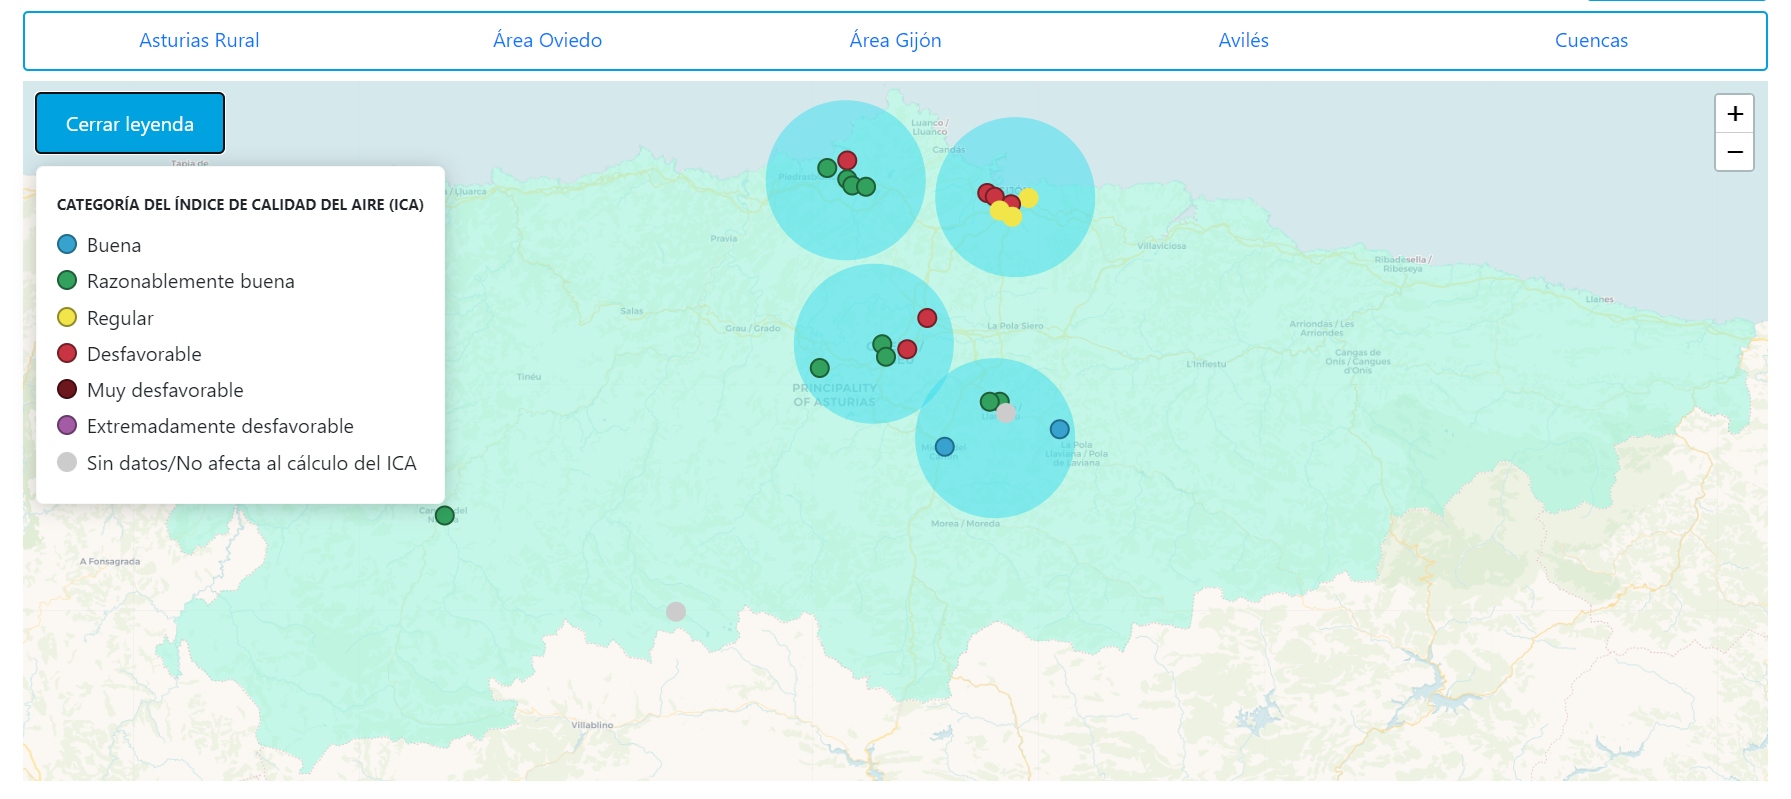This screenshot has height=799, width=1791.
Task: Open the Cuencas tab
Action: [1591, 41]
